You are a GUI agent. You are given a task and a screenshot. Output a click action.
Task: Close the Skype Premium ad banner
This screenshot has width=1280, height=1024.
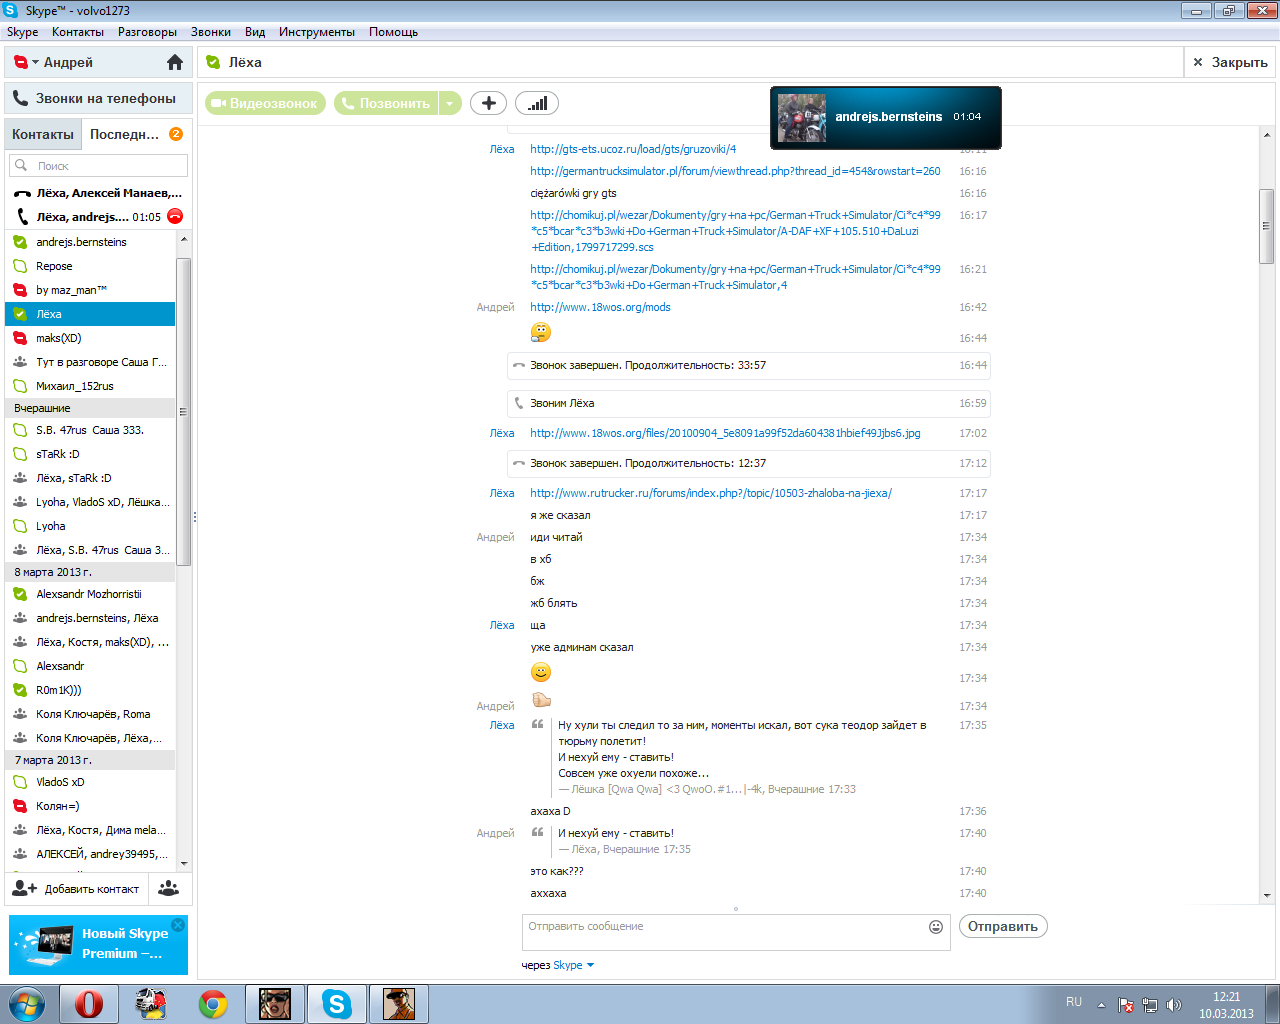click(178, 925)
